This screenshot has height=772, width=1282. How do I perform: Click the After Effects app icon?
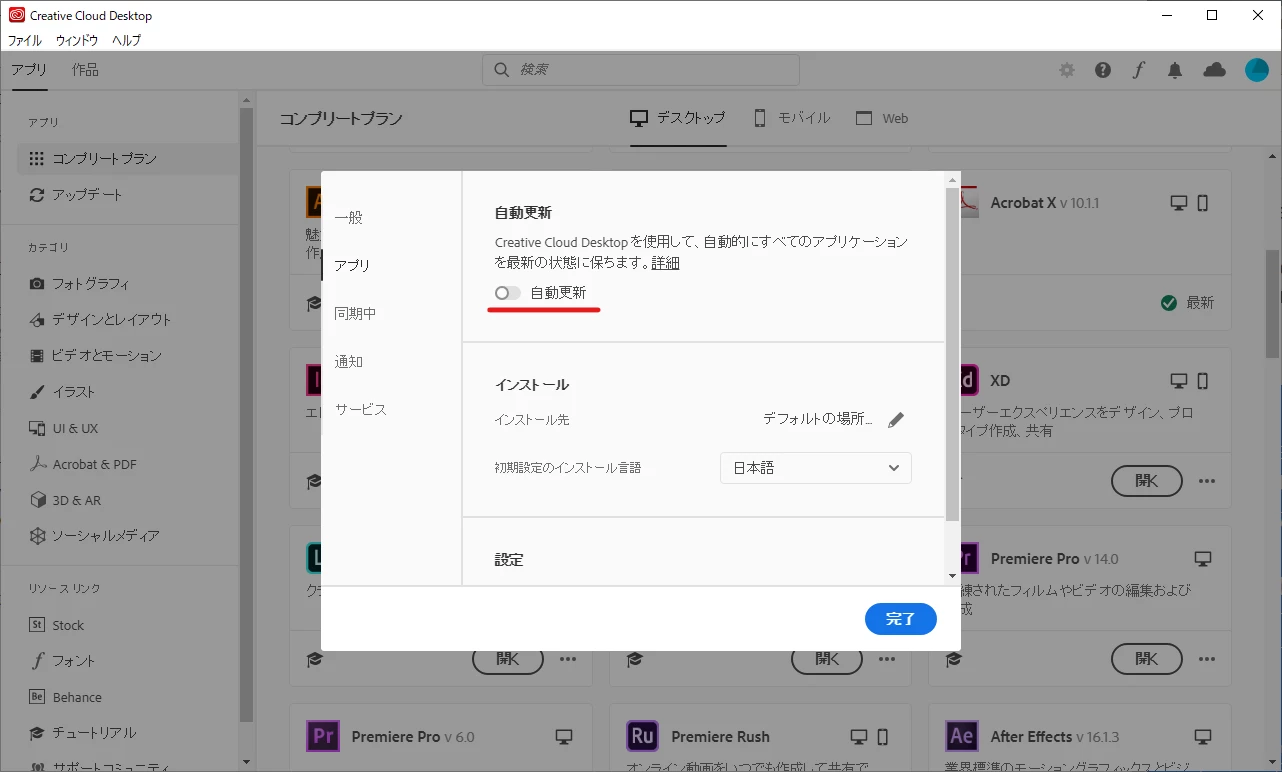pos(962,737)
